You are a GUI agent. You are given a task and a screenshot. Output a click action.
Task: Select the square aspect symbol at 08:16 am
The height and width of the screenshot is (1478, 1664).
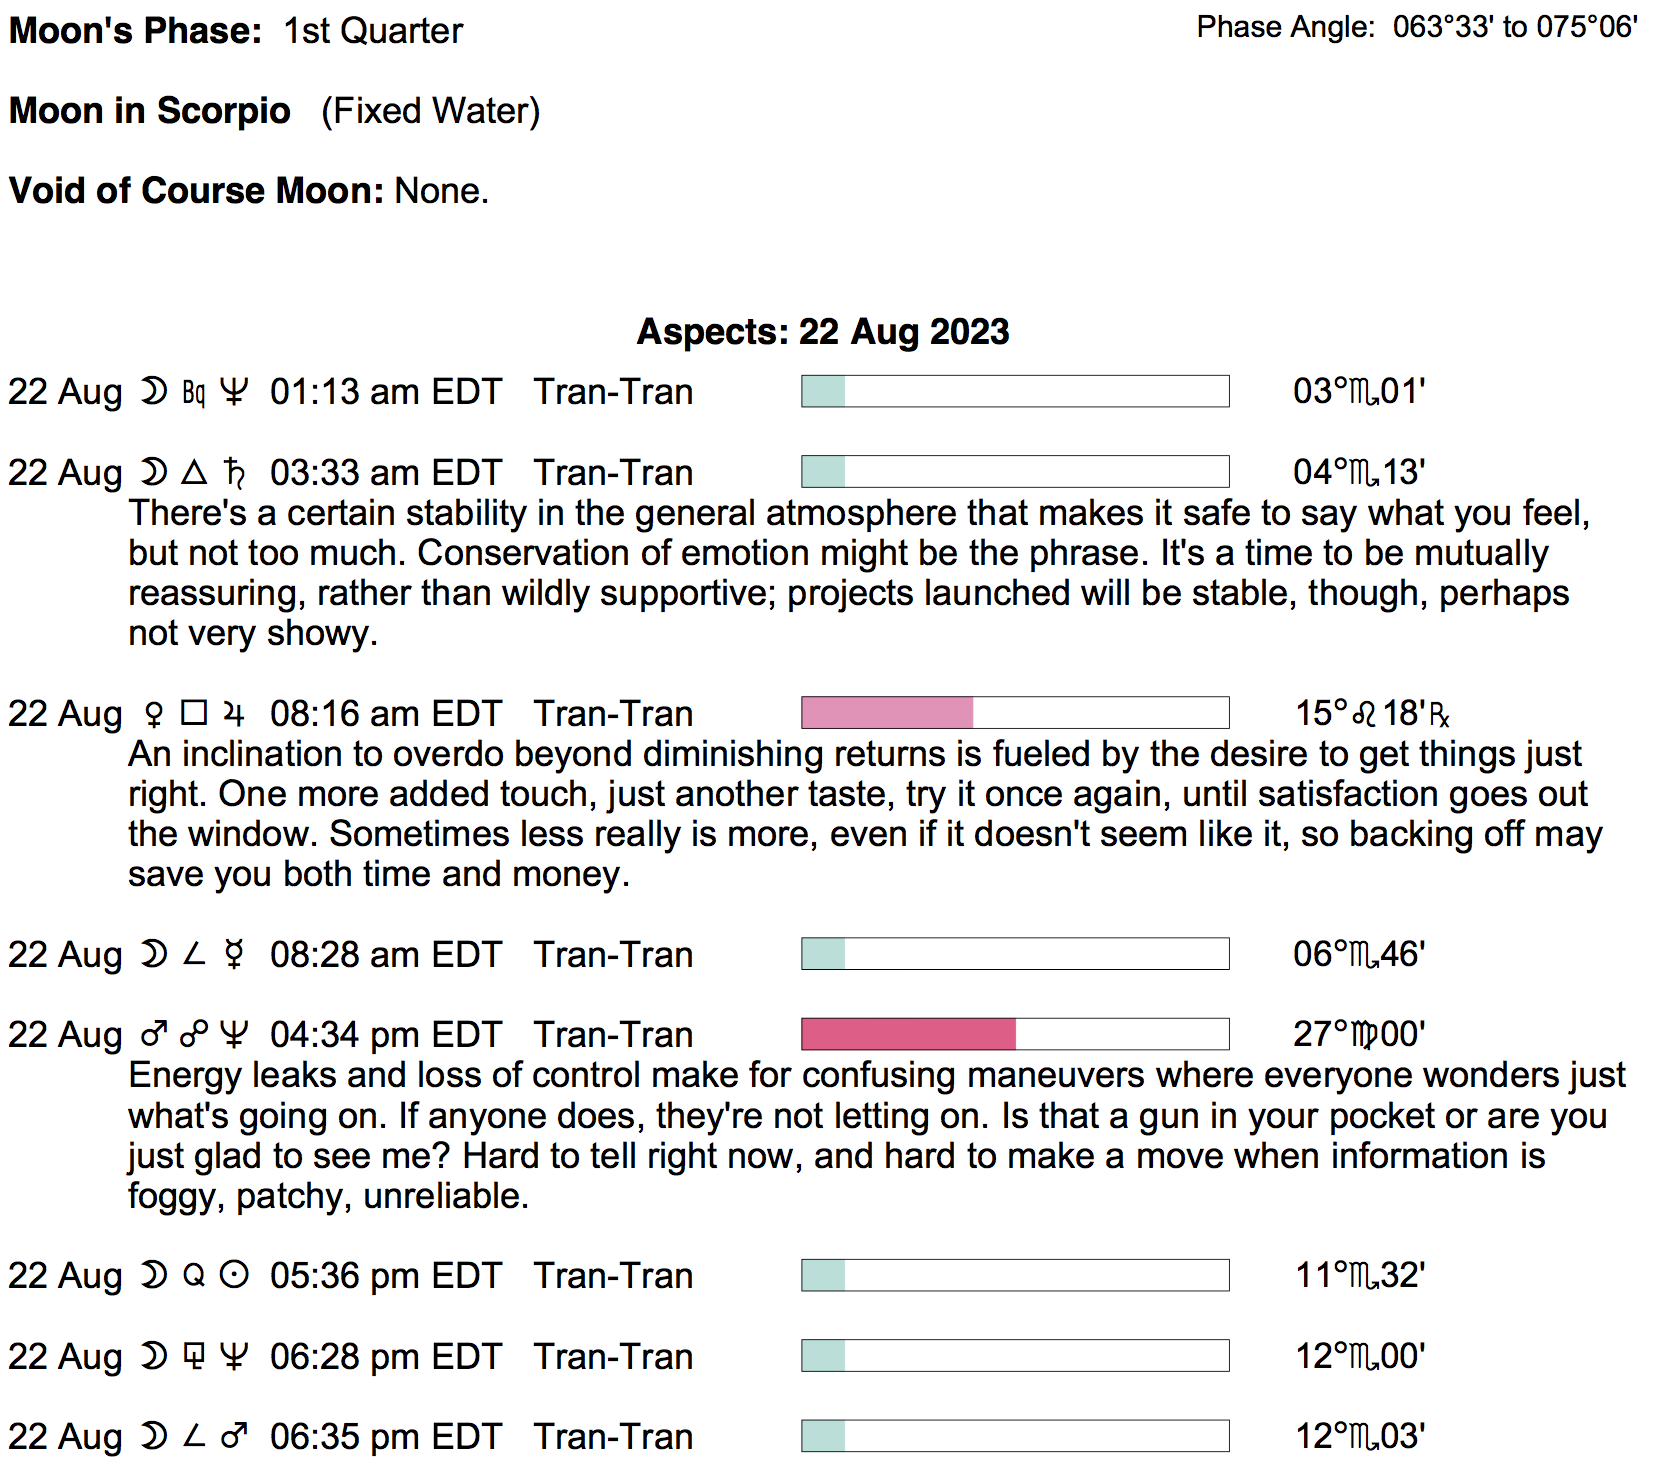pos(194,713)
